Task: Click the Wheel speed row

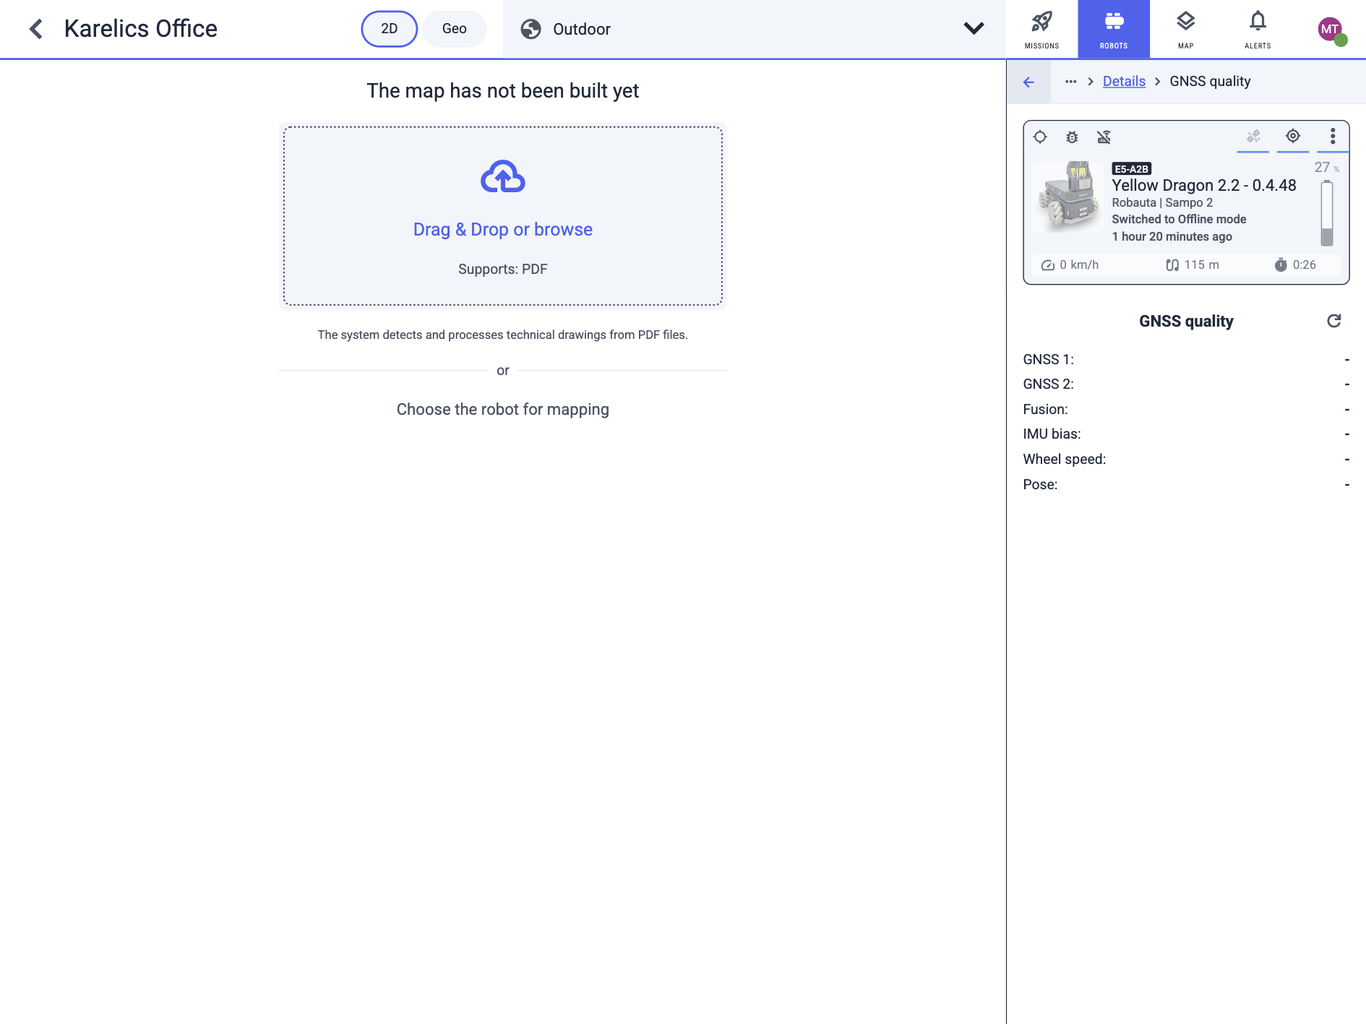Action: click(x=1186, y=459)
